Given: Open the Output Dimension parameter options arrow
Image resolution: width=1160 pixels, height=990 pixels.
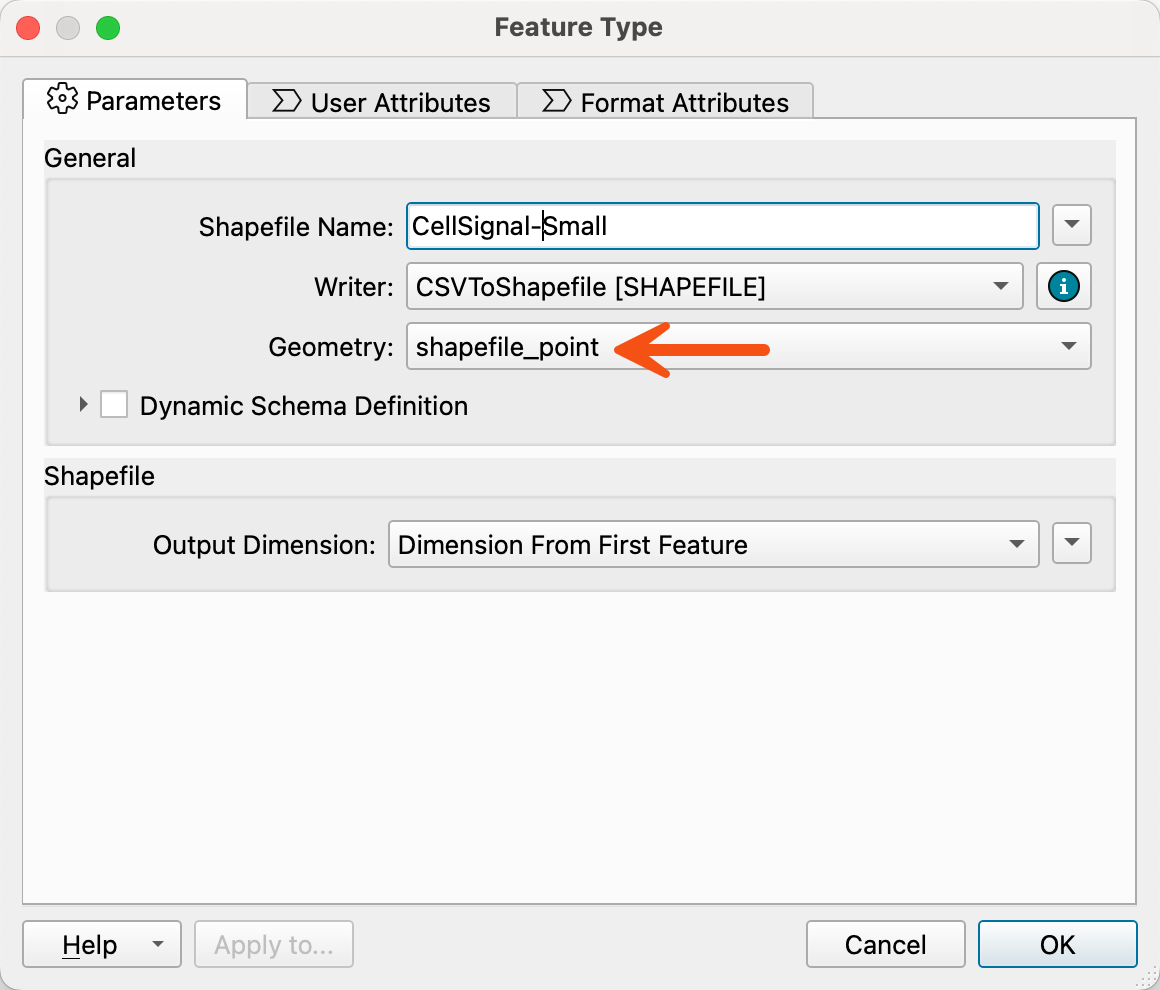Looking at the screenshot, I should coord(1071,543).
